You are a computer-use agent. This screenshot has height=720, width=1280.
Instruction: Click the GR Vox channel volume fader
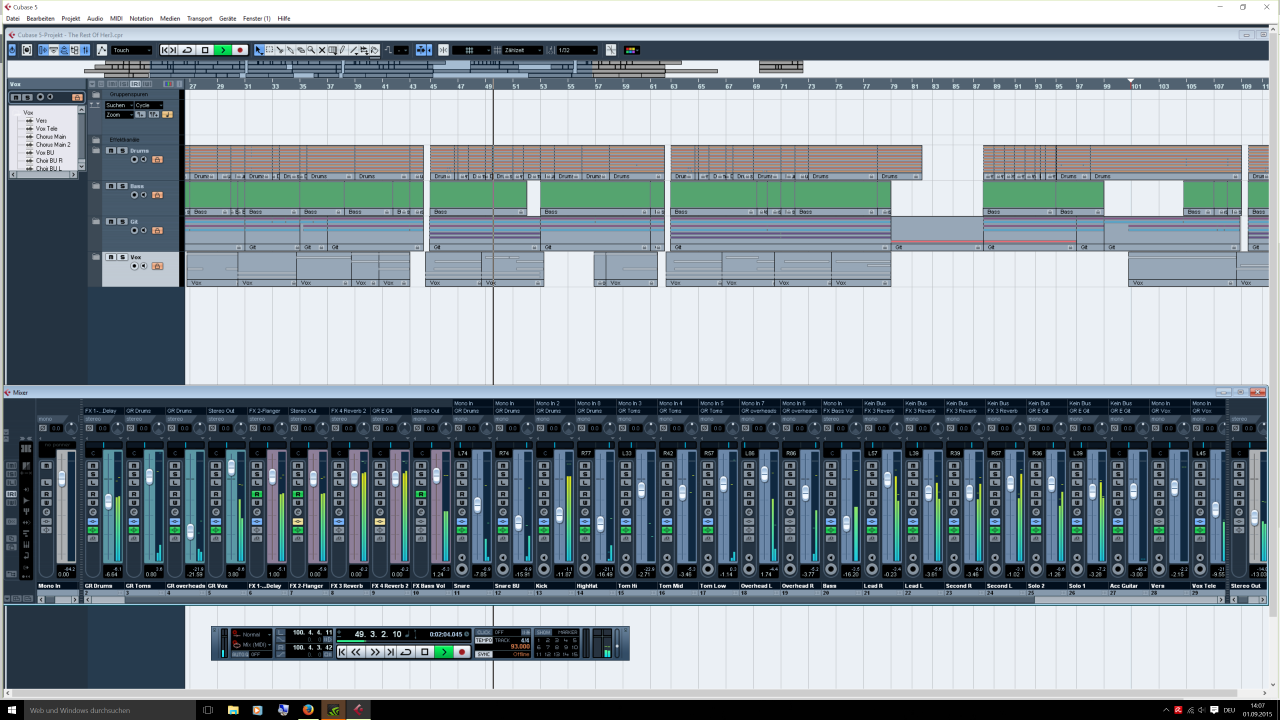click(x=231, y=467)
